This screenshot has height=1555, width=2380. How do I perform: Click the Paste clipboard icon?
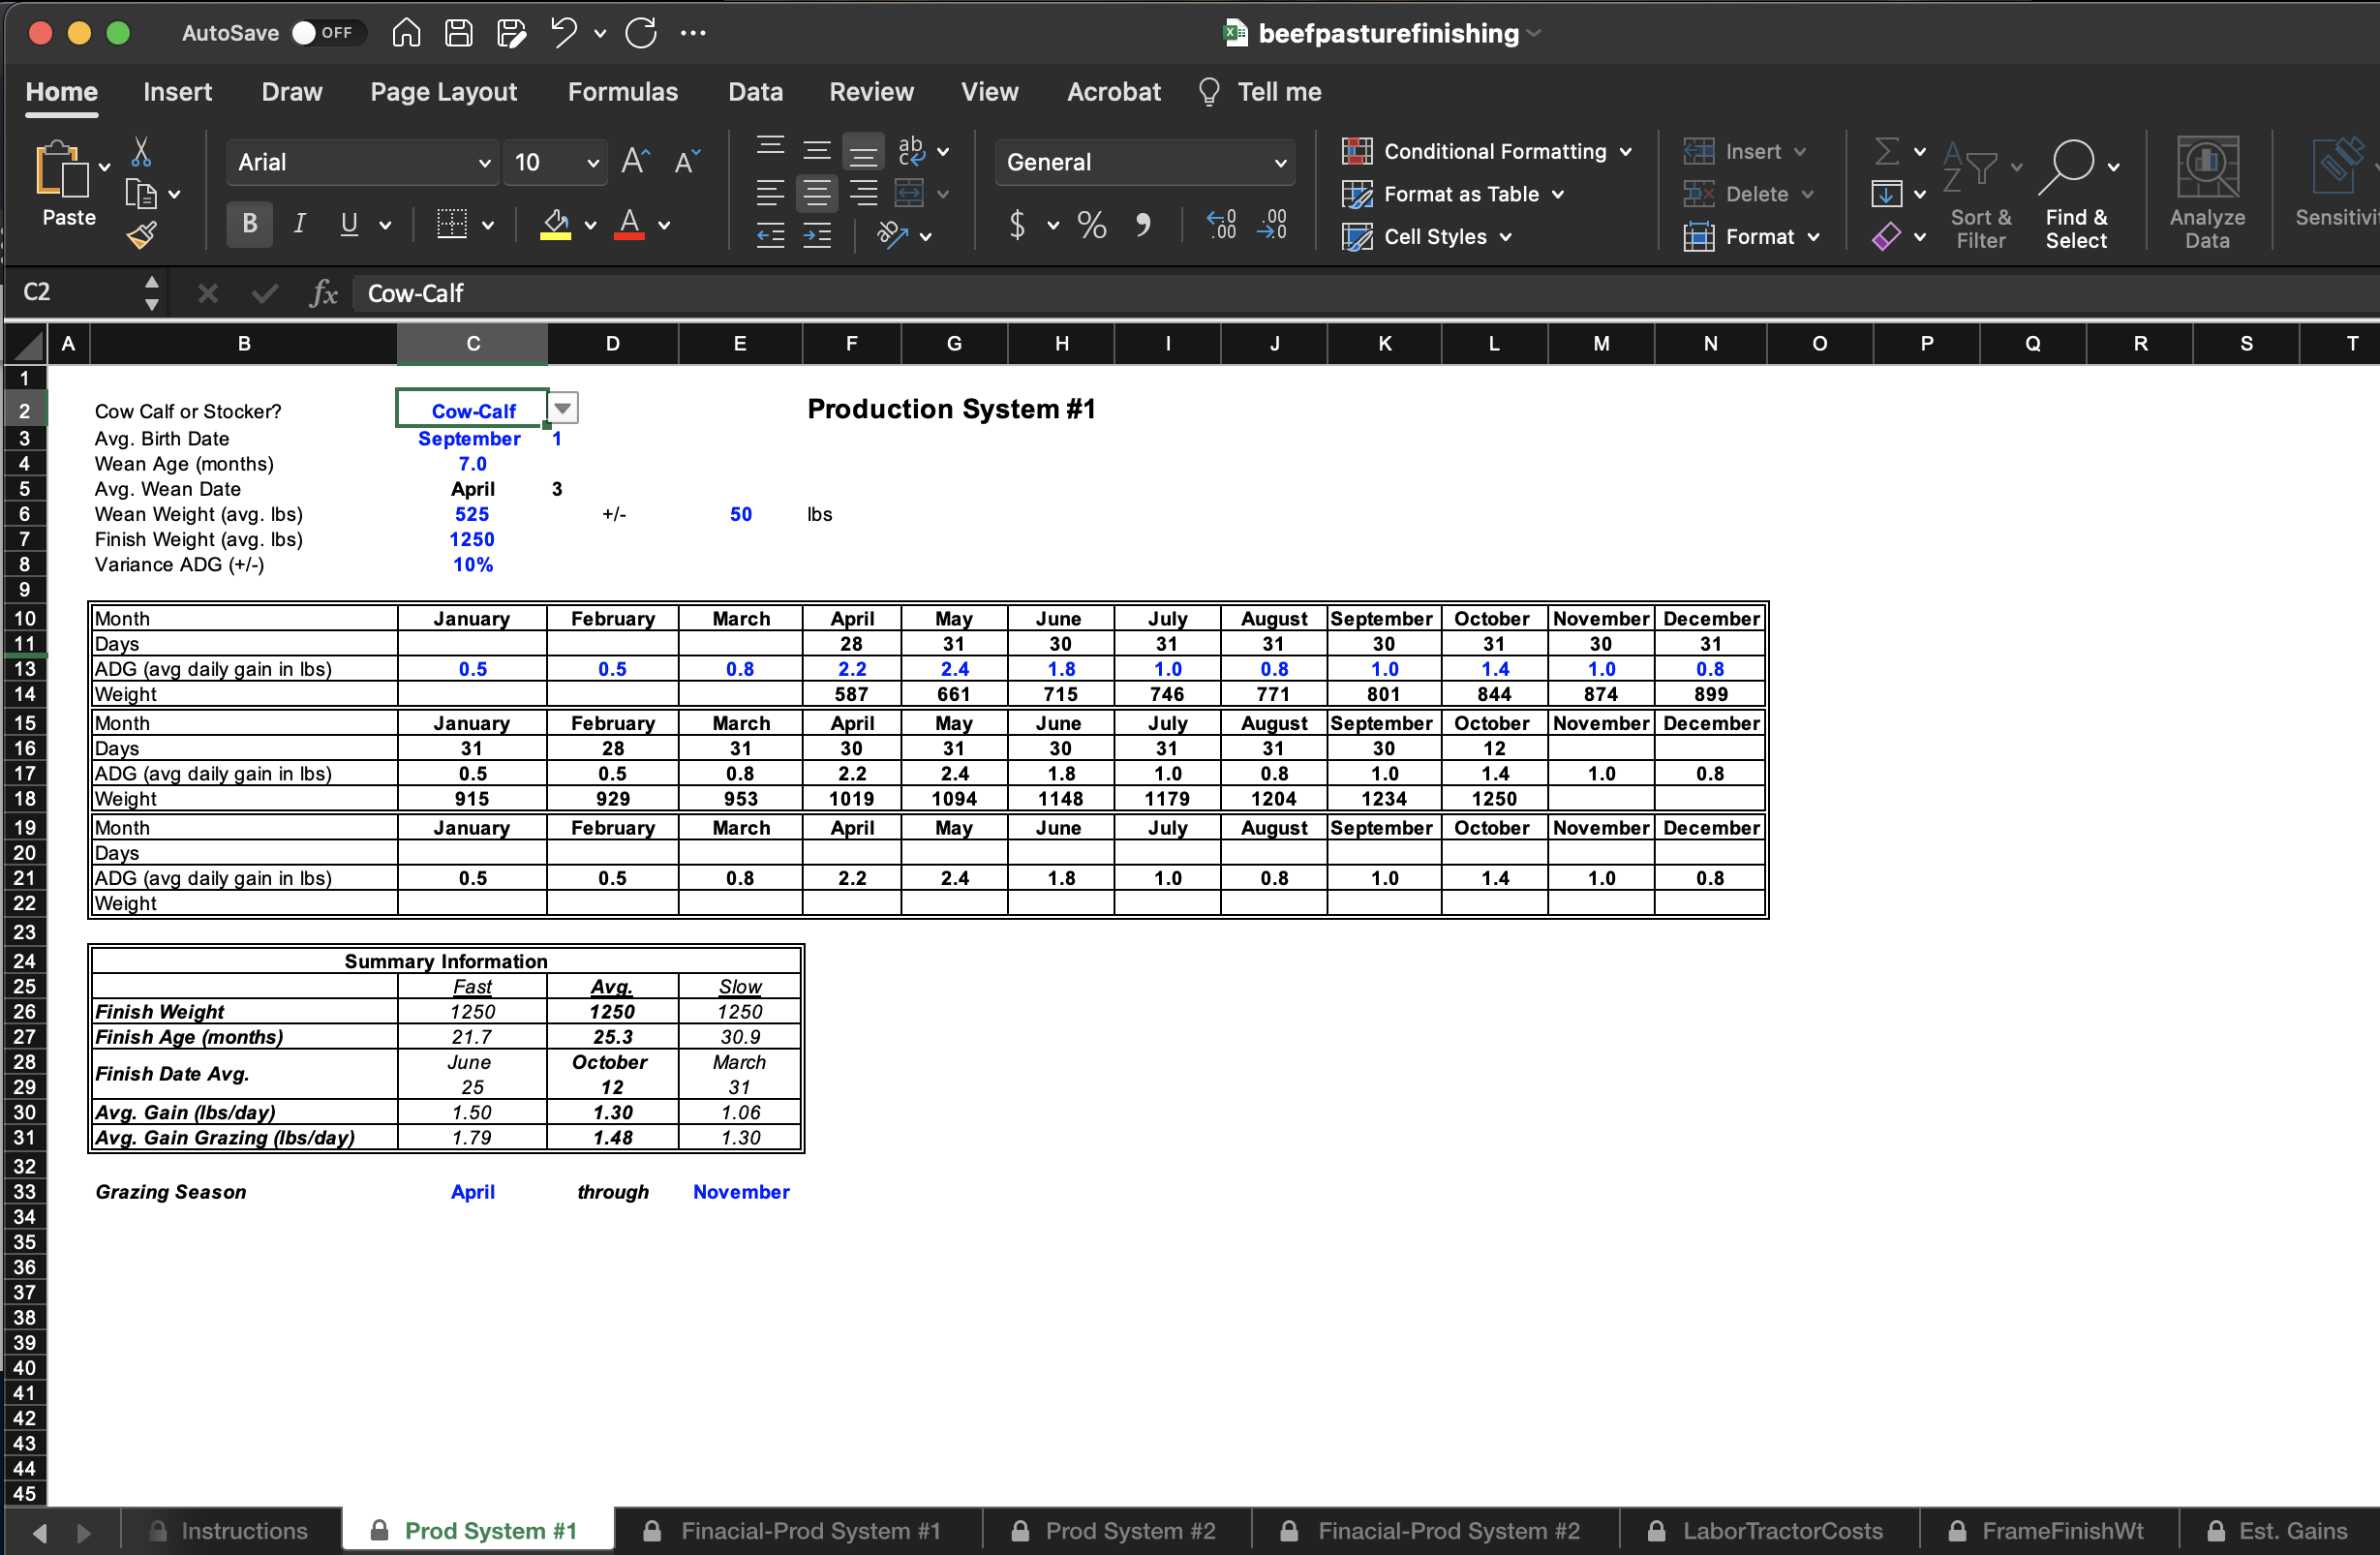(x=62, y=170)
